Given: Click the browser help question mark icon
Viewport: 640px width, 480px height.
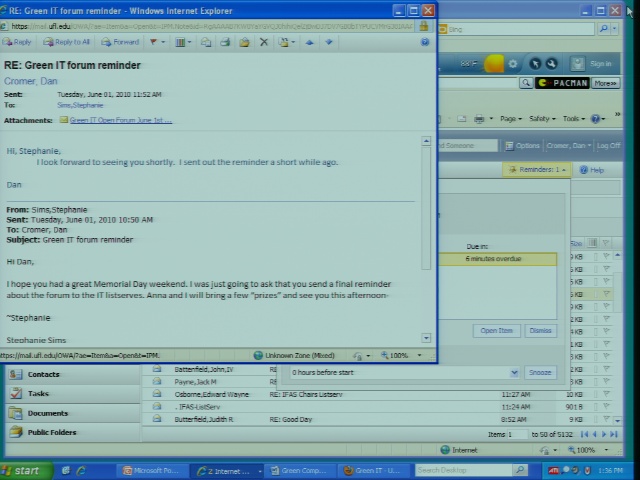Looking at the screenshot, I should (x=596, y=119).
